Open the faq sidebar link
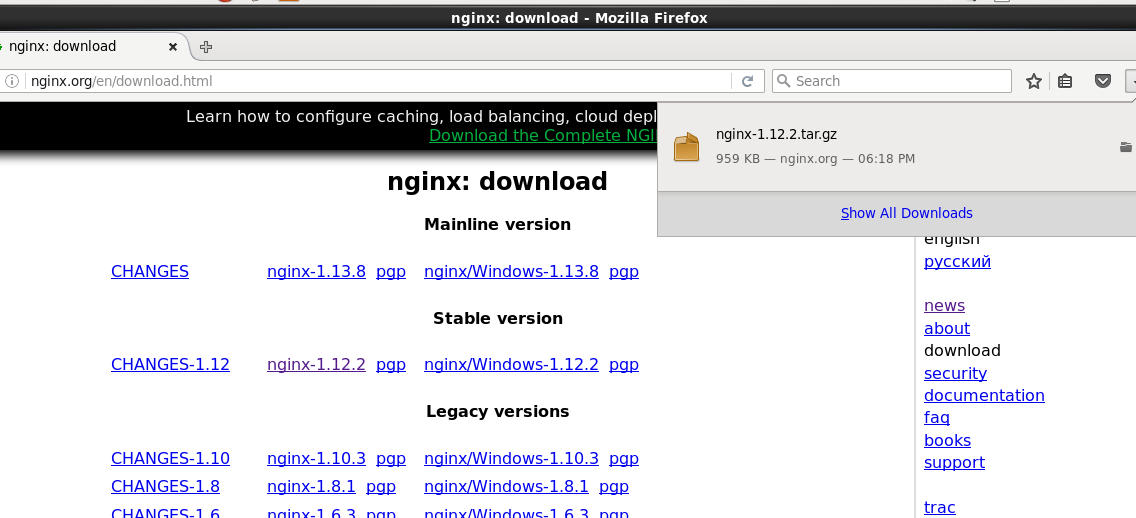 (x=937, y=418)
